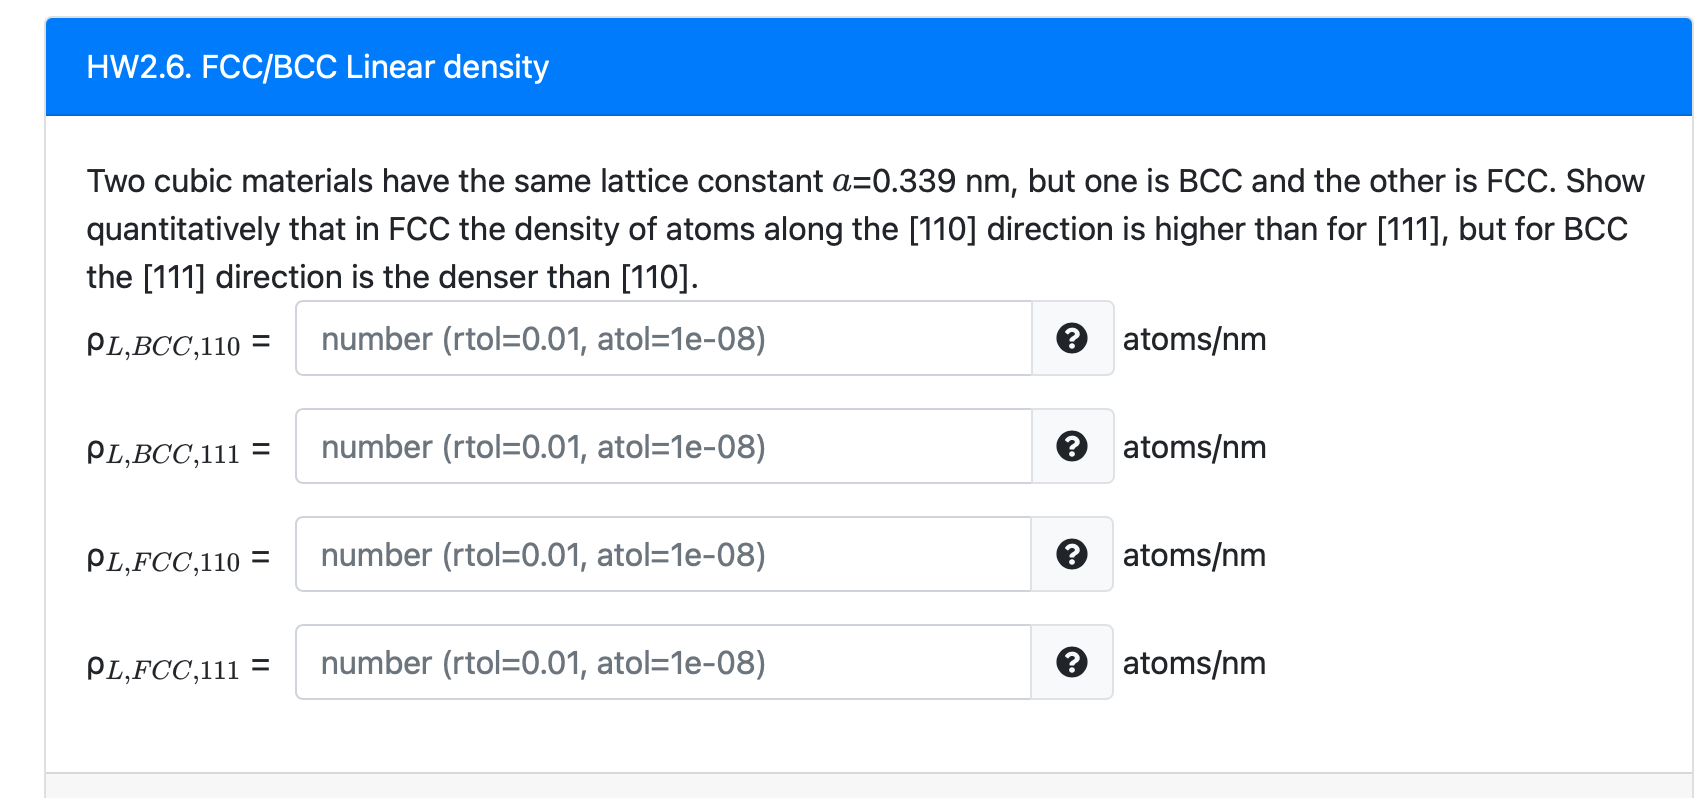Focus the ρL,BCC,110 number input
This screenshot has width=1700, height=798.
point(663,338)
